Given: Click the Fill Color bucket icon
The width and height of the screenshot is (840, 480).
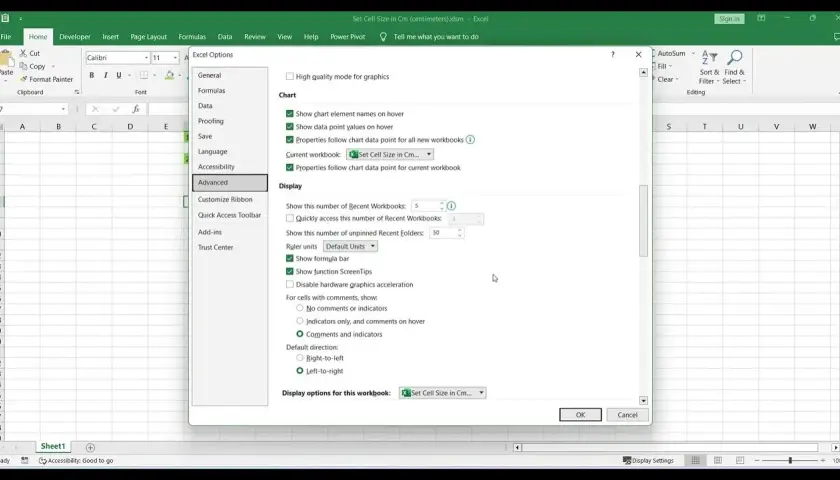Looking at the screenshot, I should [x=169, y=75].
